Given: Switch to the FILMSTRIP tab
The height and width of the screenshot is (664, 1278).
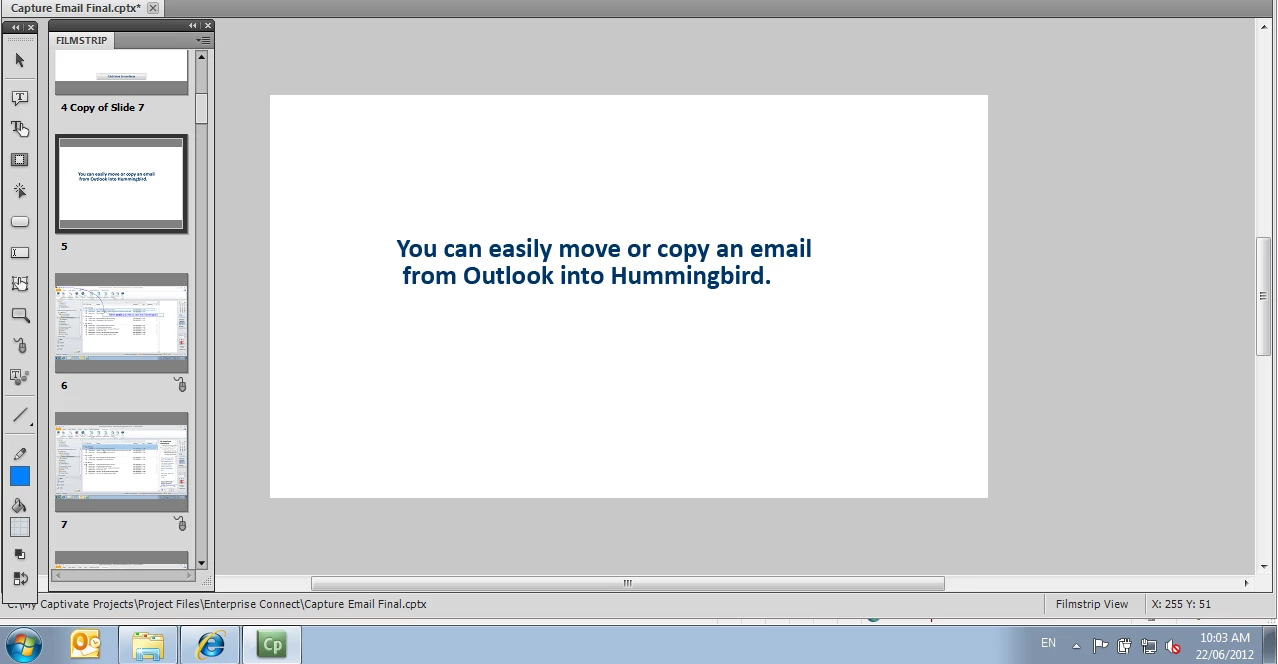Looking at the screenshot, I should coord(82,41).
